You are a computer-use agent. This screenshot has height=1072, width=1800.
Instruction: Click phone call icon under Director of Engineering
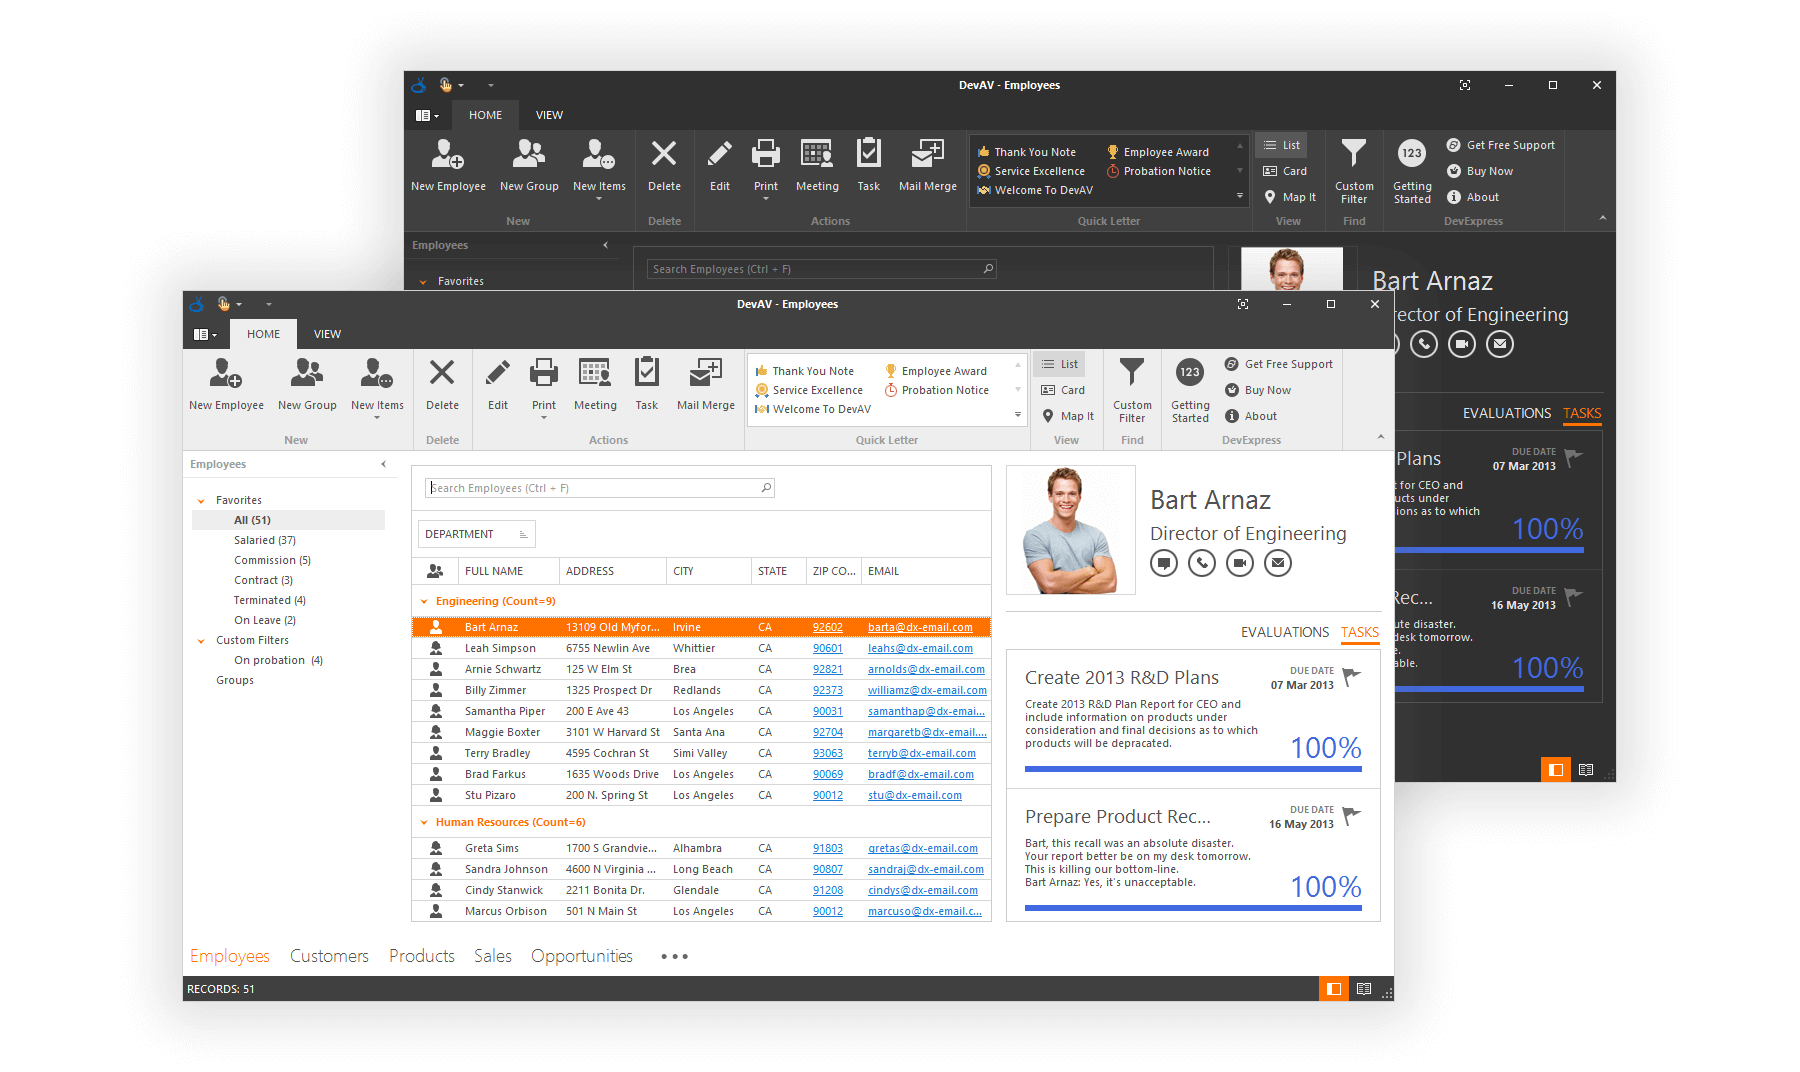(1202, 564)
